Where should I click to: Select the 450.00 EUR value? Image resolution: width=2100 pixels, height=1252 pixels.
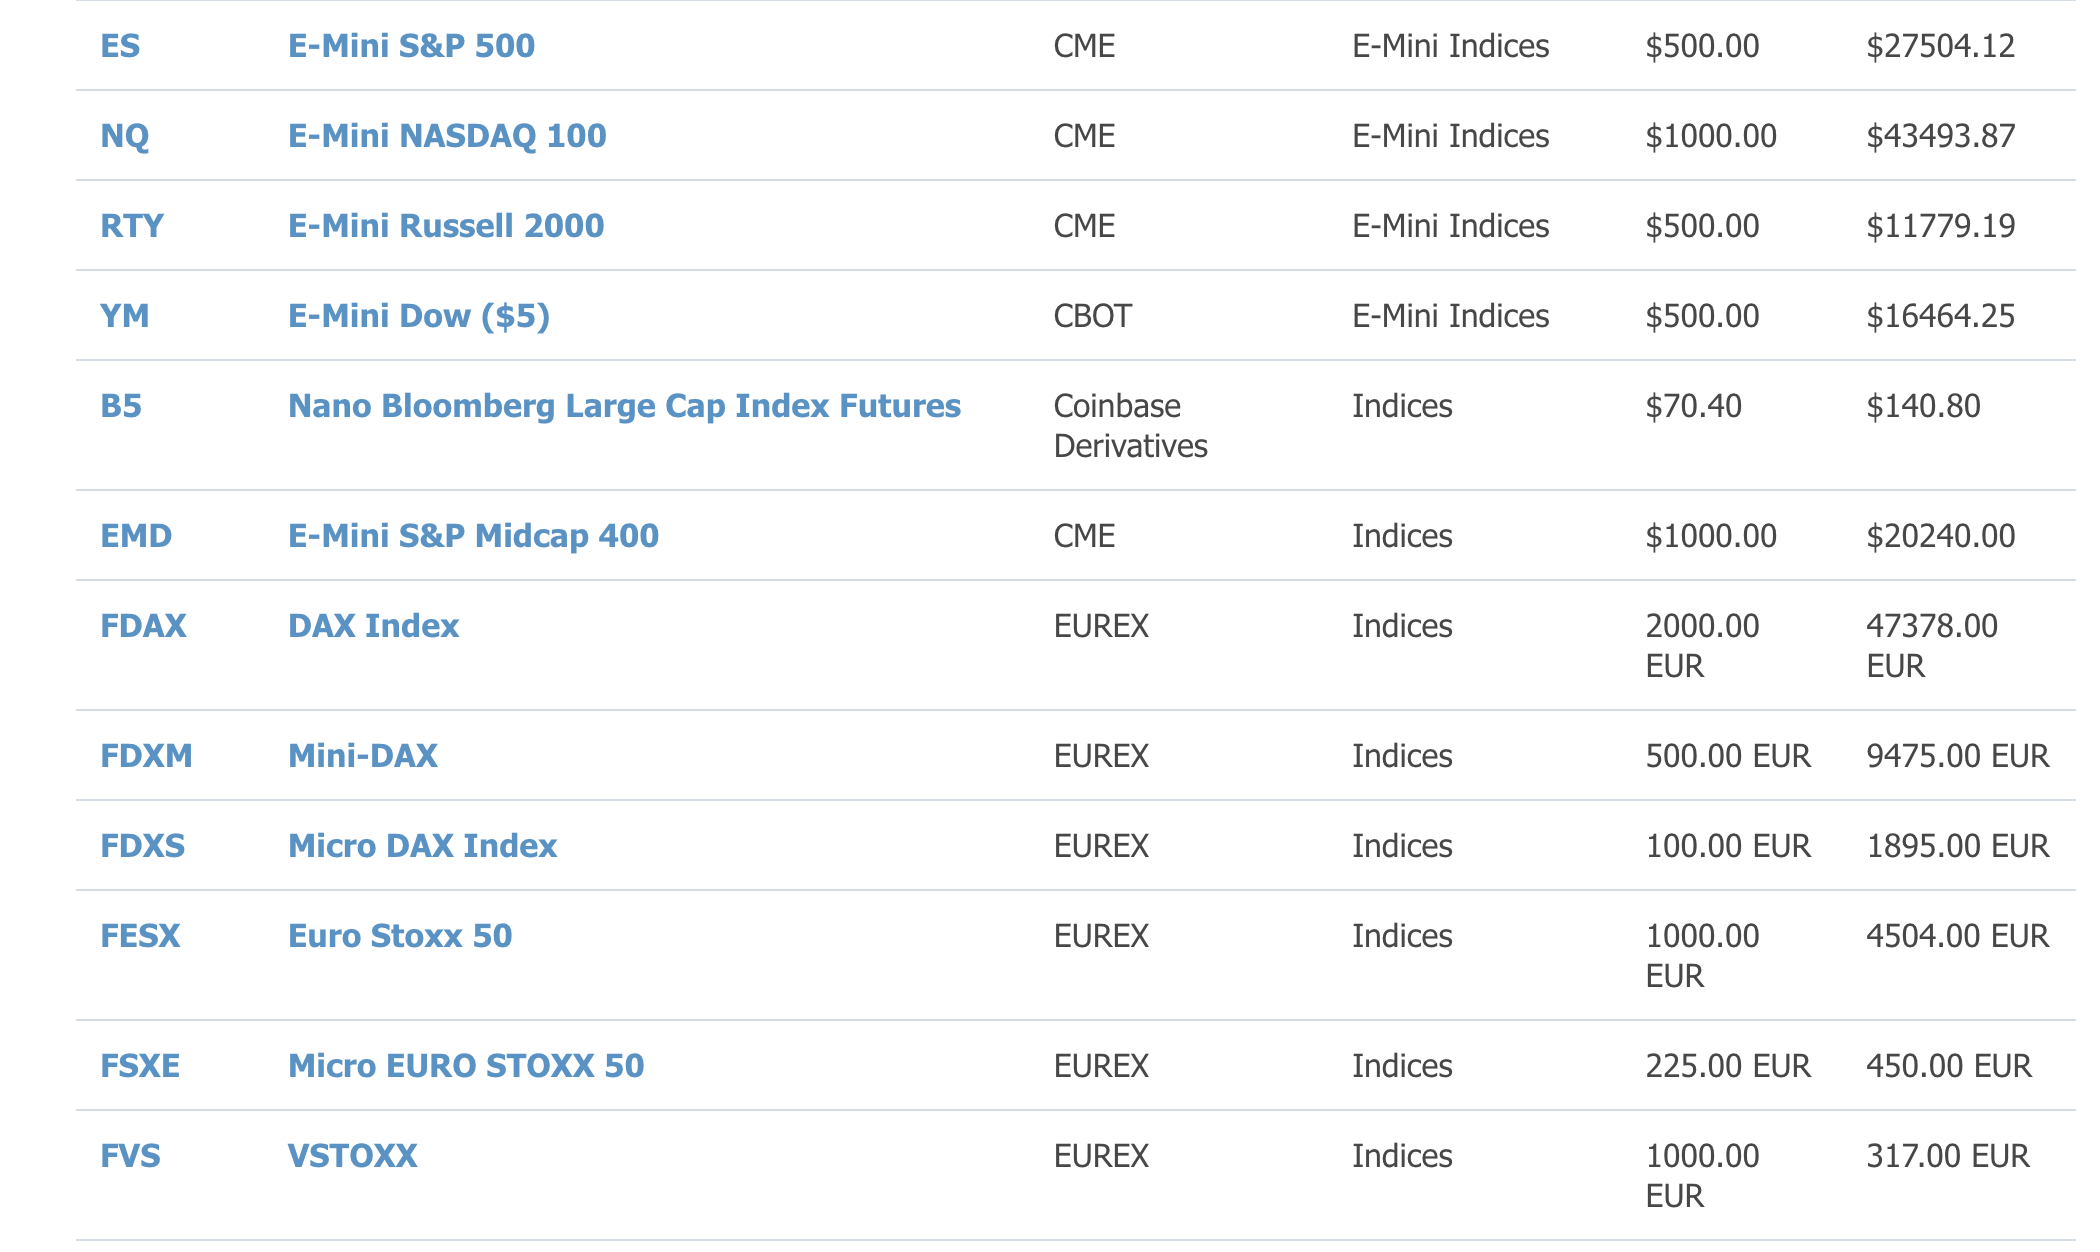coord(1949,1066)
